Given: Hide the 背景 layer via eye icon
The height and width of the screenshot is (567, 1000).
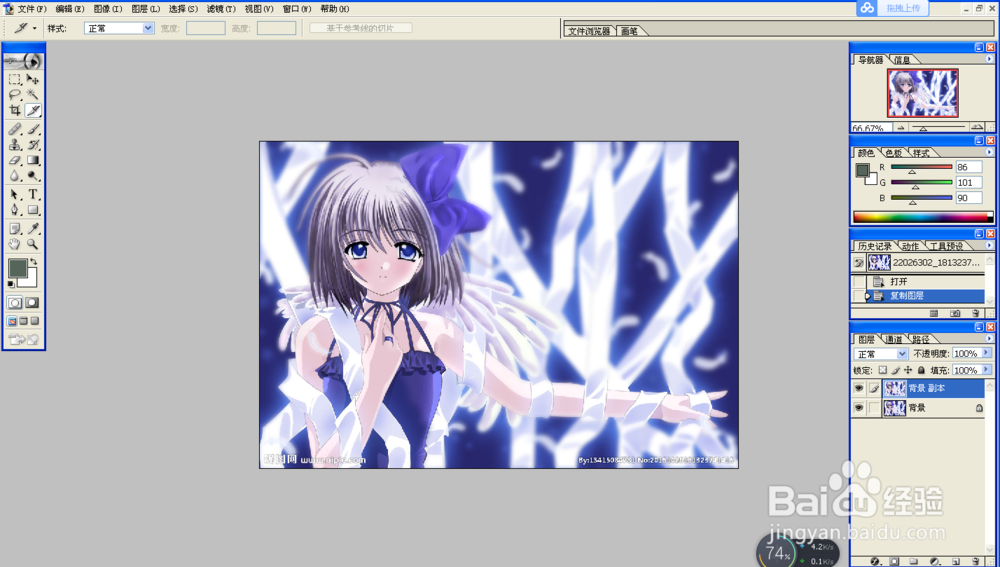Looking at the screenshot, I should [859, 408].
